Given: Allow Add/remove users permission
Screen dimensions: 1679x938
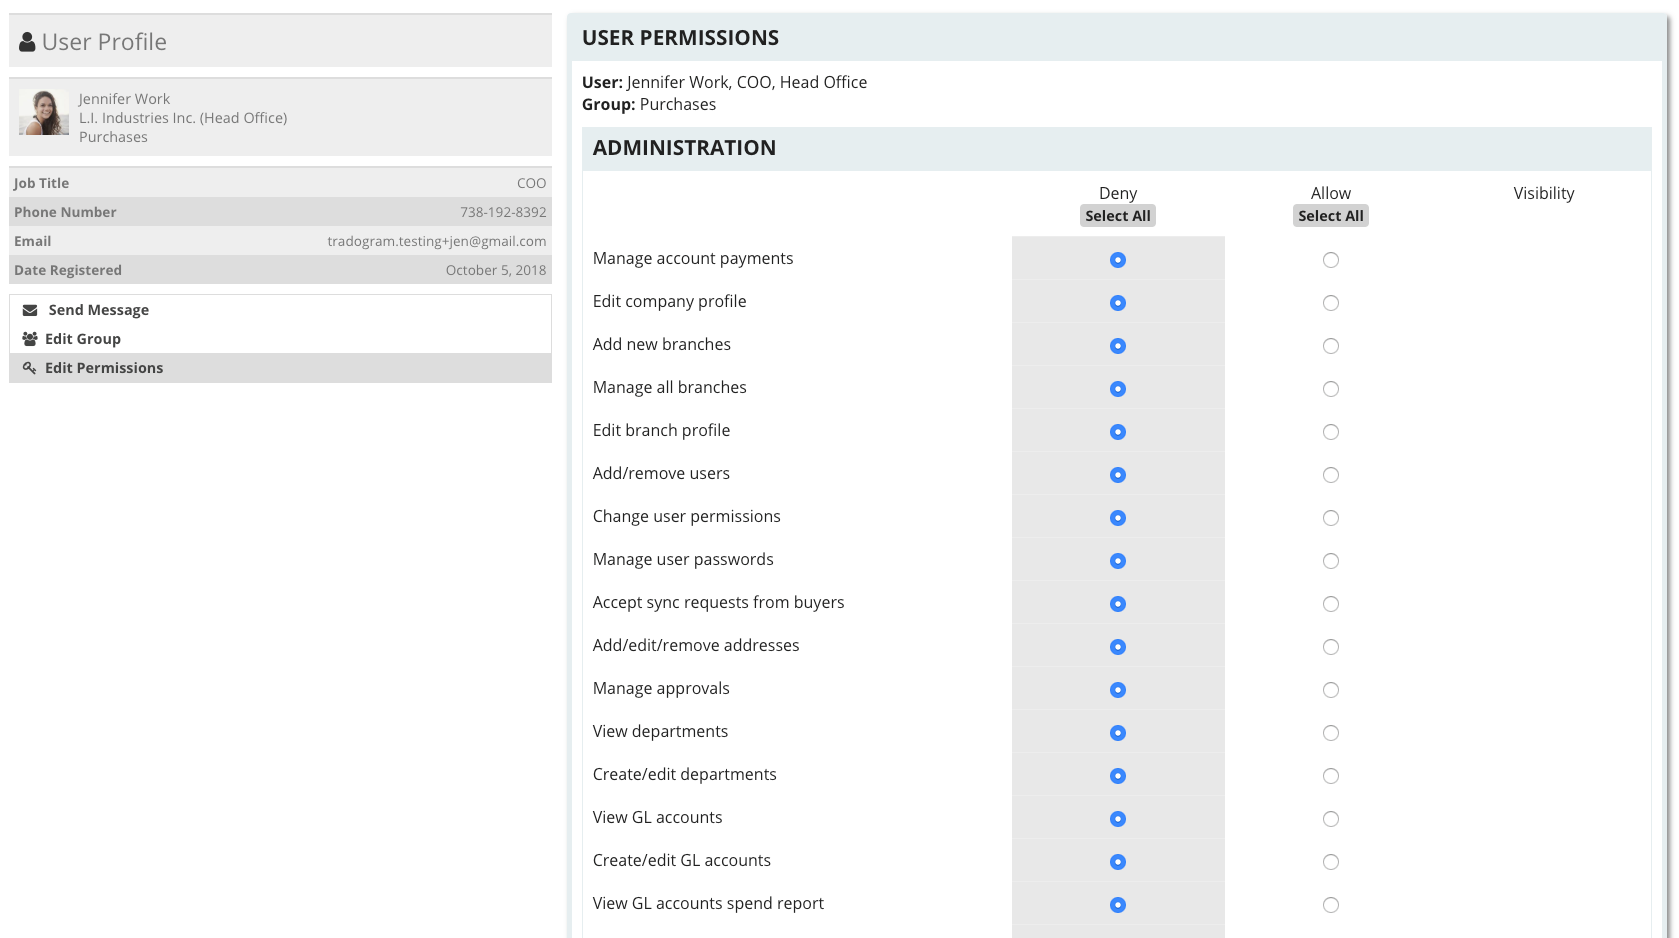Looking at the screenshot, I should pyautogui.click(x=1331, y=475).
